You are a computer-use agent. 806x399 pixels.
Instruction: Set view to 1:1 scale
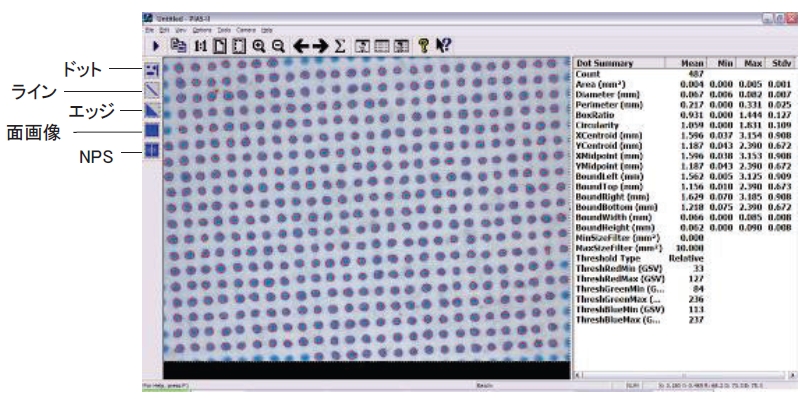click(200, 46)
